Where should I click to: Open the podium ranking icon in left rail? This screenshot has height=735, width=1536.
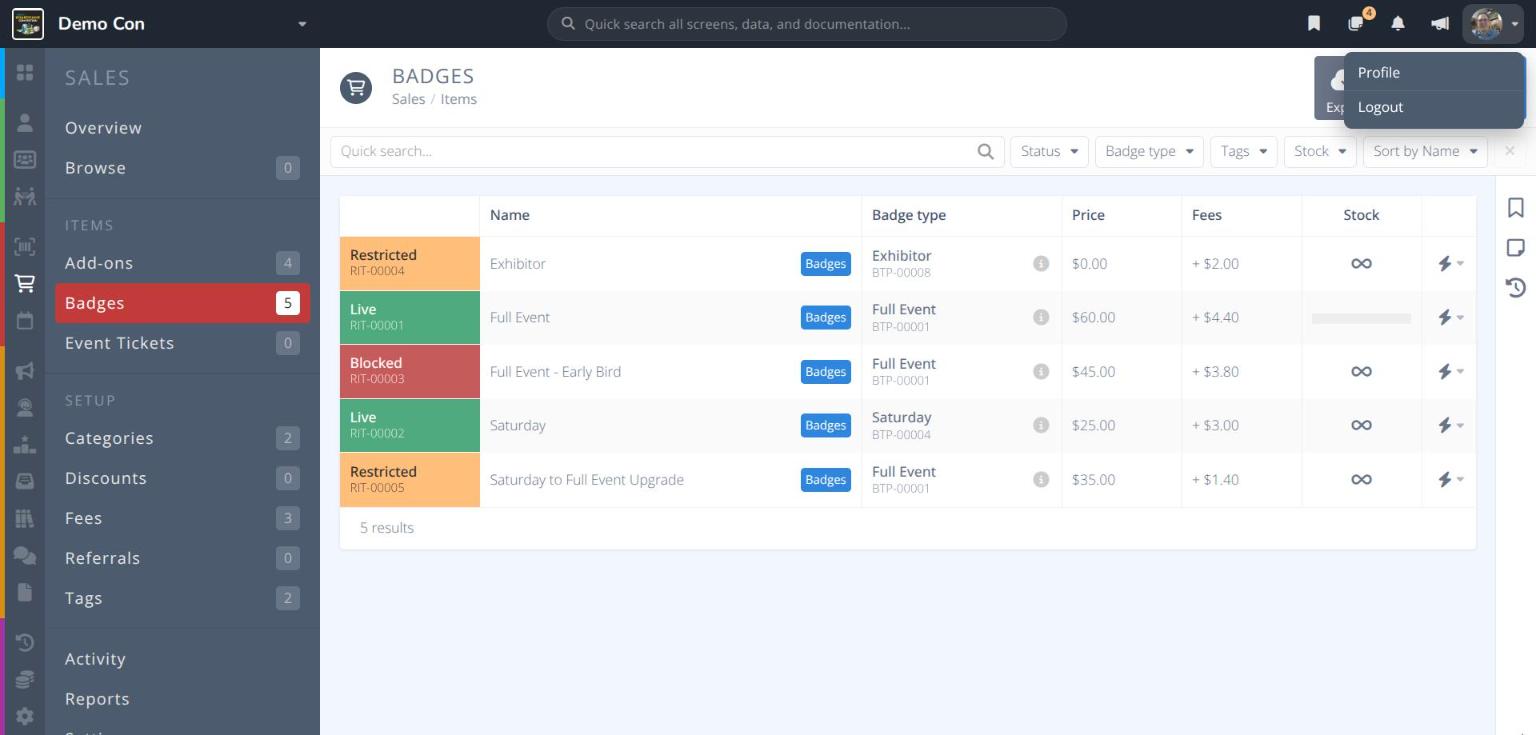tap(25, 445)
